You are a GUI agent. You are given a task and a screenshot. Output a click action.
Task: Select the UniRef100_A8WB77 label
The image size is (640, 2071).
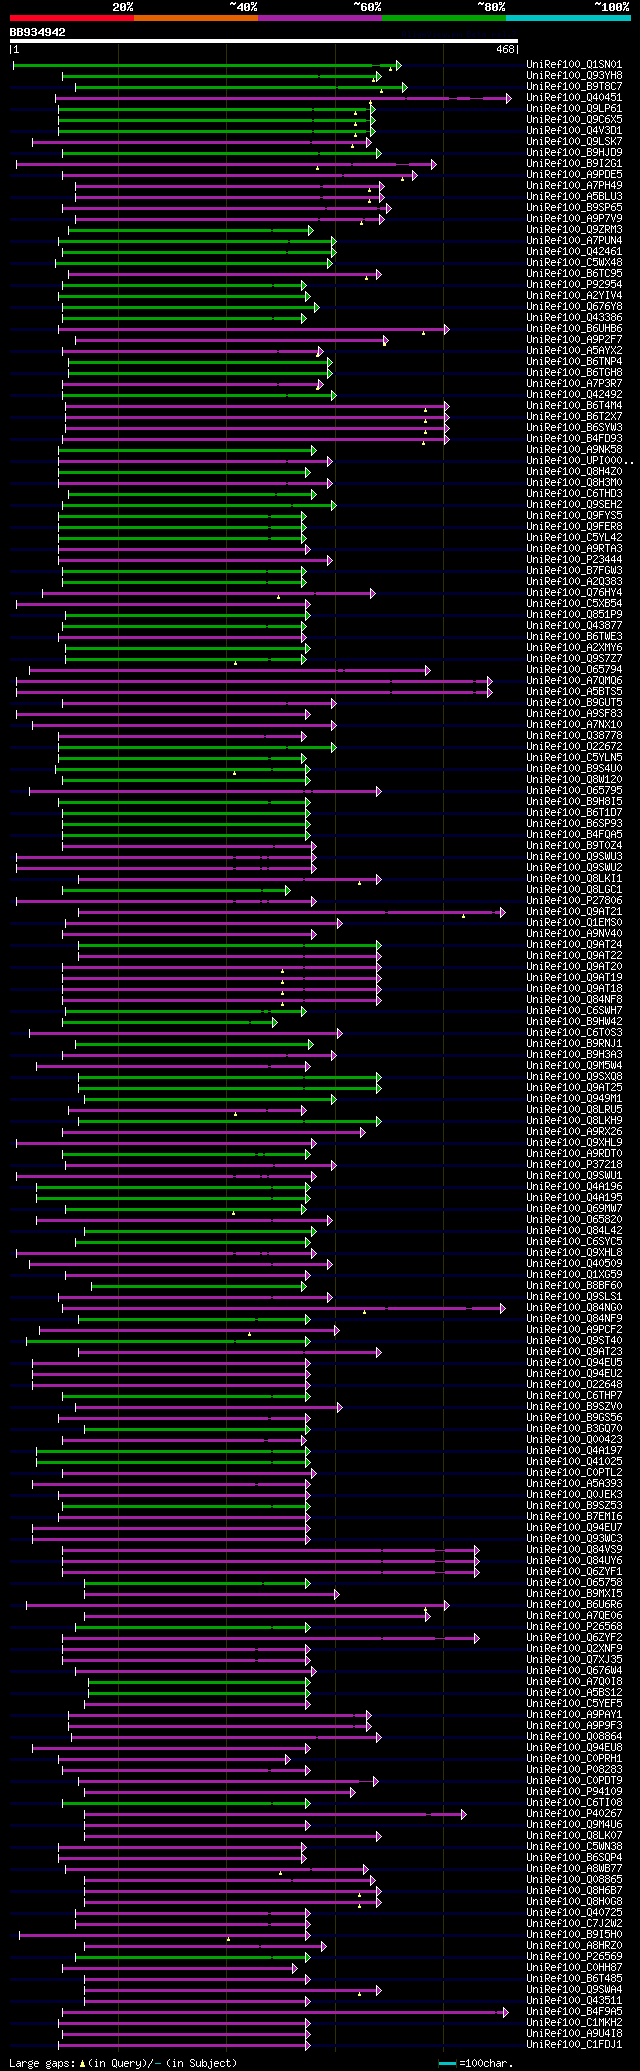[x=574, y=1868]
